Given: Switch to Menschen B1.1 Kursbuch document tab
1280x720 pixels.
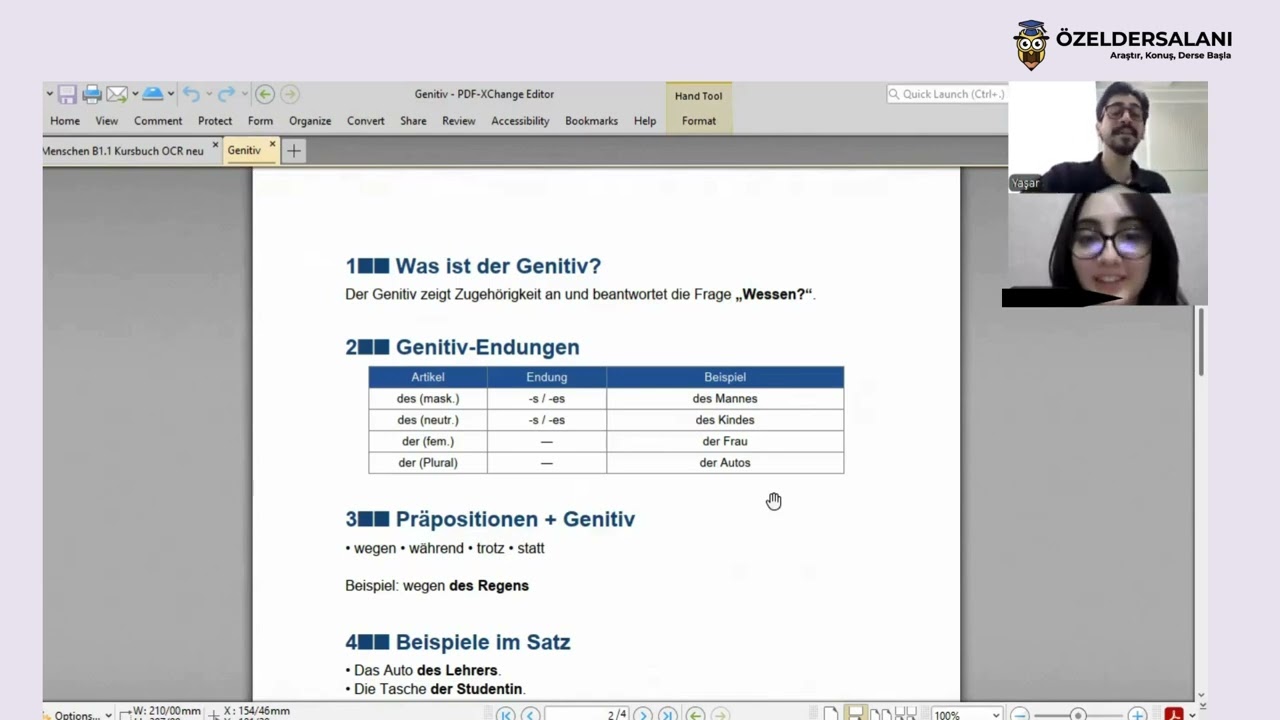Looking at the screenshot, I should pyautogui.click(x=123, y=151).
